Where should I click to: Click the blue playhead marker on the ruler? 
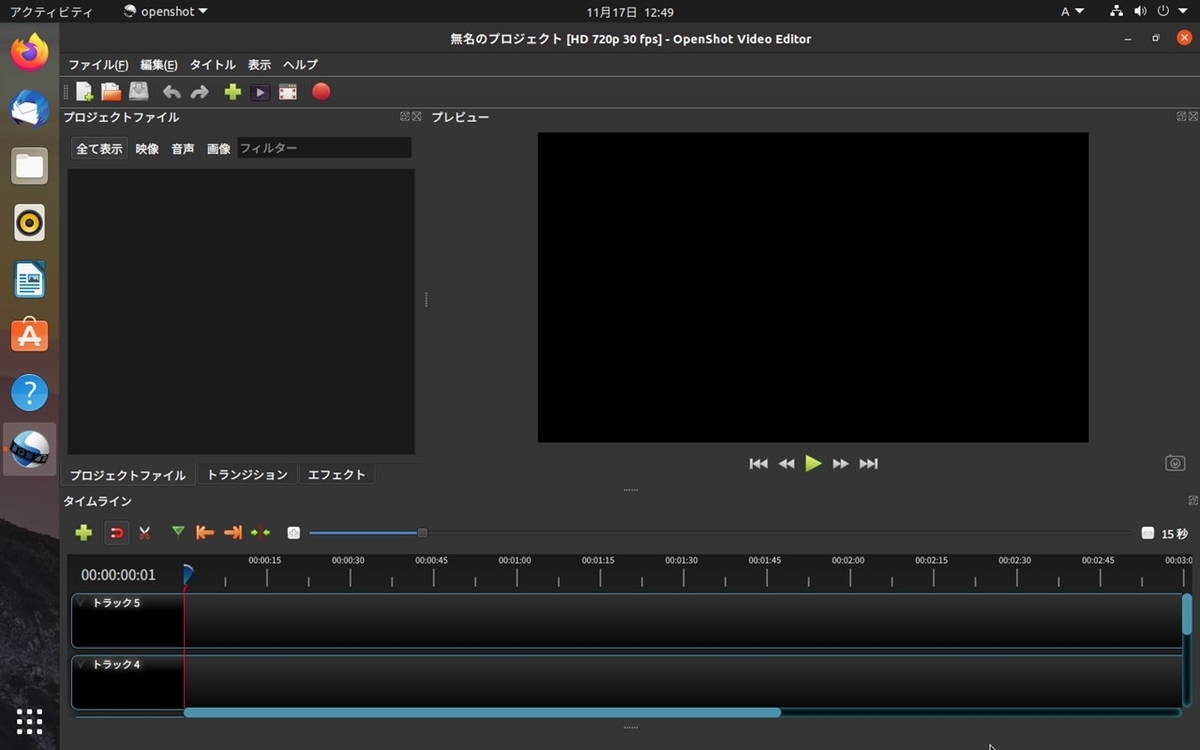point(187,574)
